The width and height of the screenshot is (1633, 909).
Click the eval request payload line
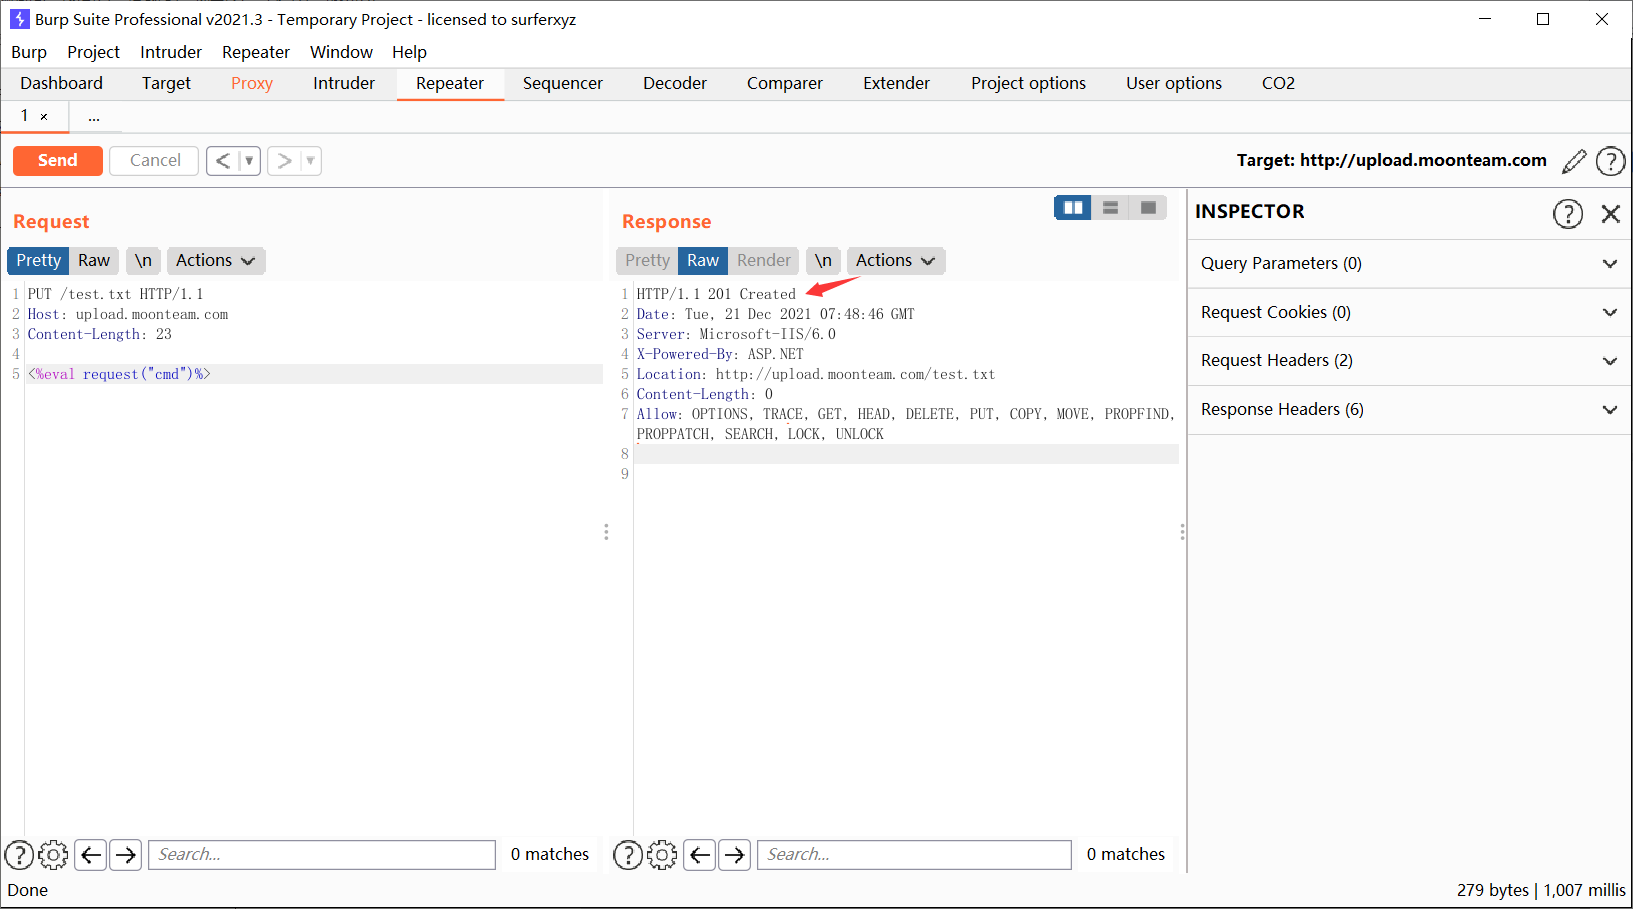pyautogui.click(x=119, y=374)
